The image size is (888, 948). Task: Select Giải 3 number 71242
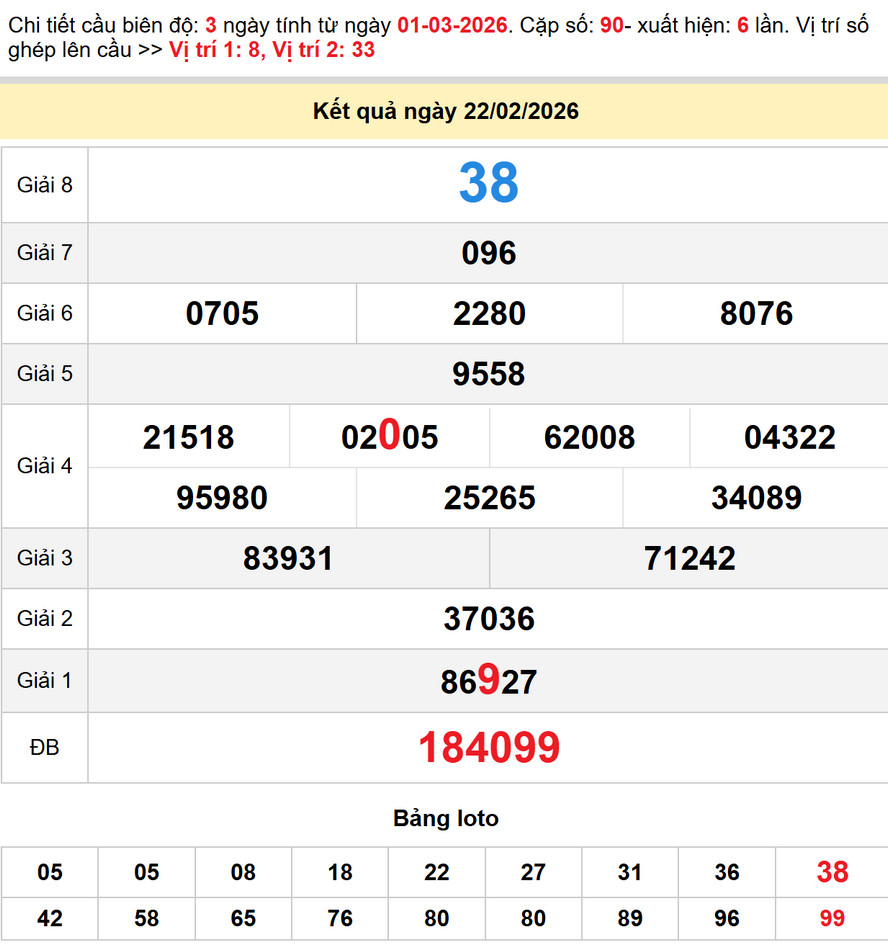point(689,558)
